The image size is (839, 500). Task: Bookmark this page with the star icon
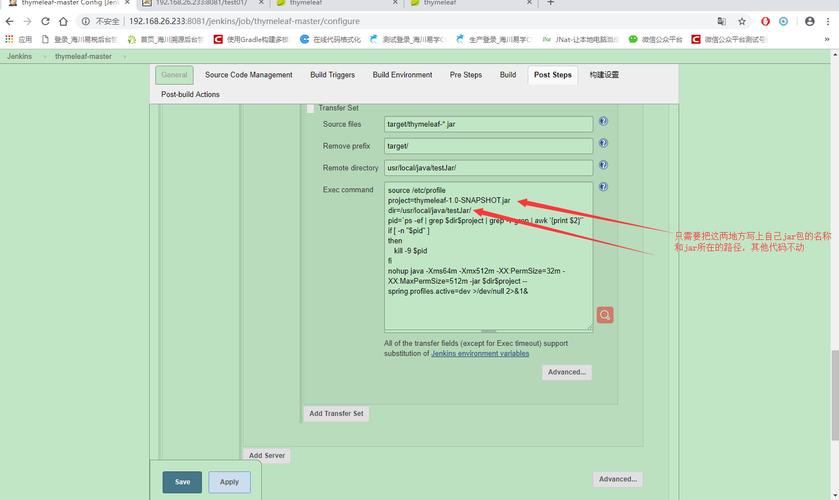(742, 21)
